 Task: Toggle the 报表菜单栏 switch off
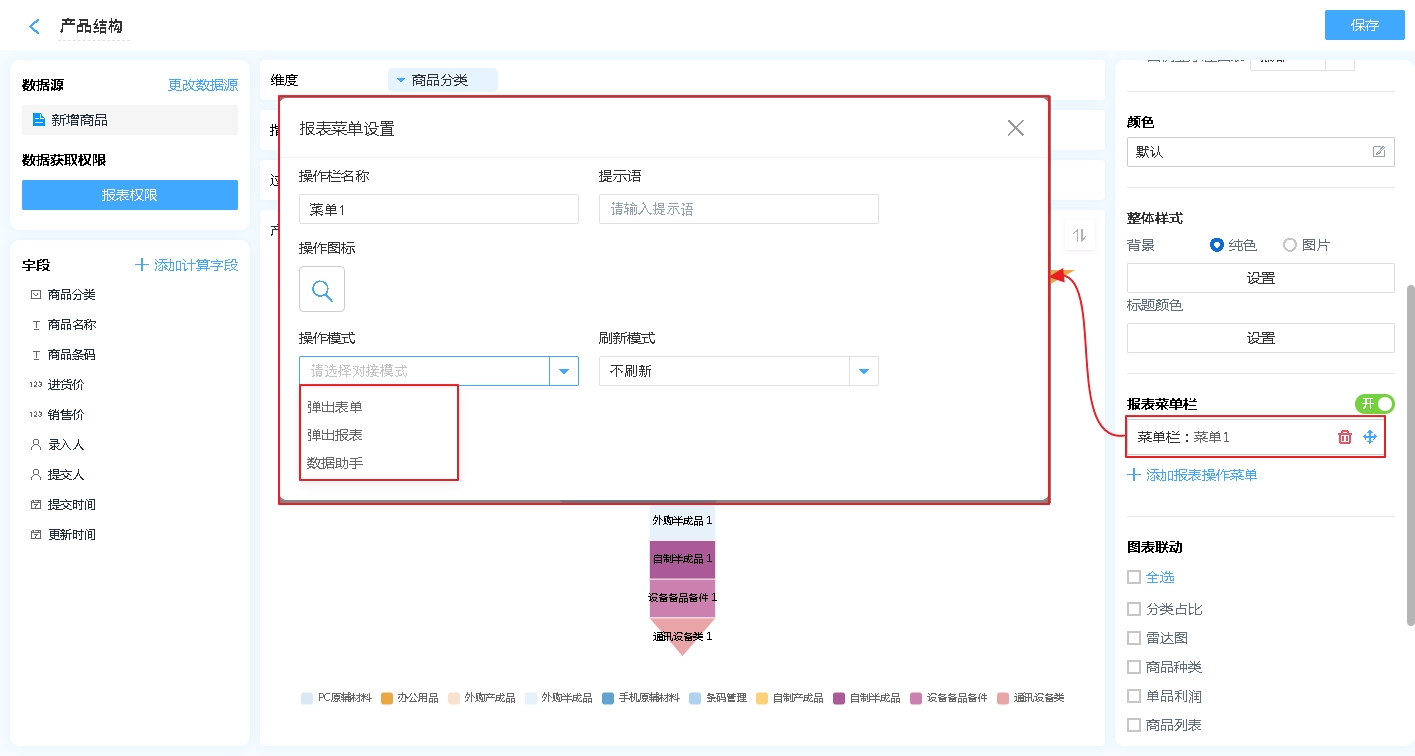1374,404
